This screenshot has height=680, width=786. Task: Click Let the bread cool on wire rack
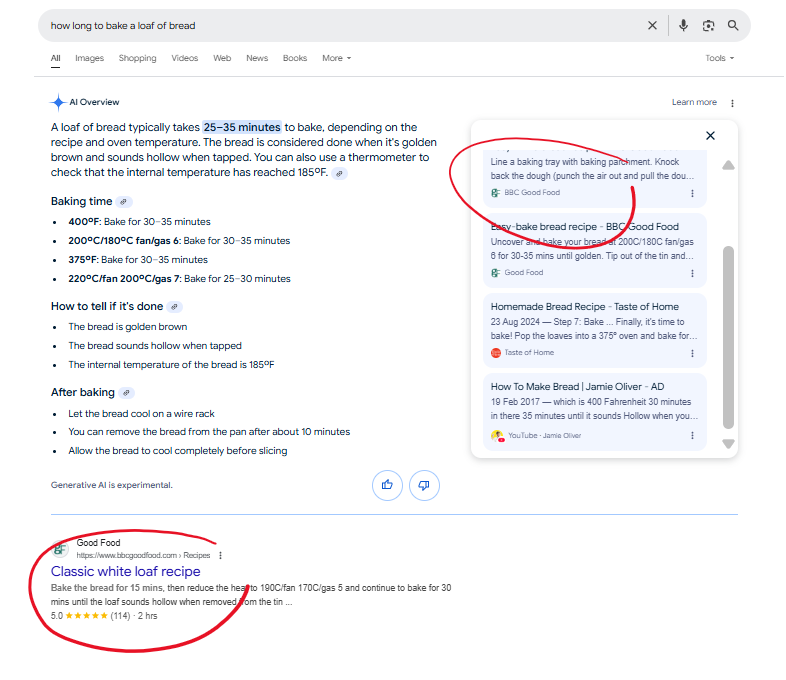141,414
